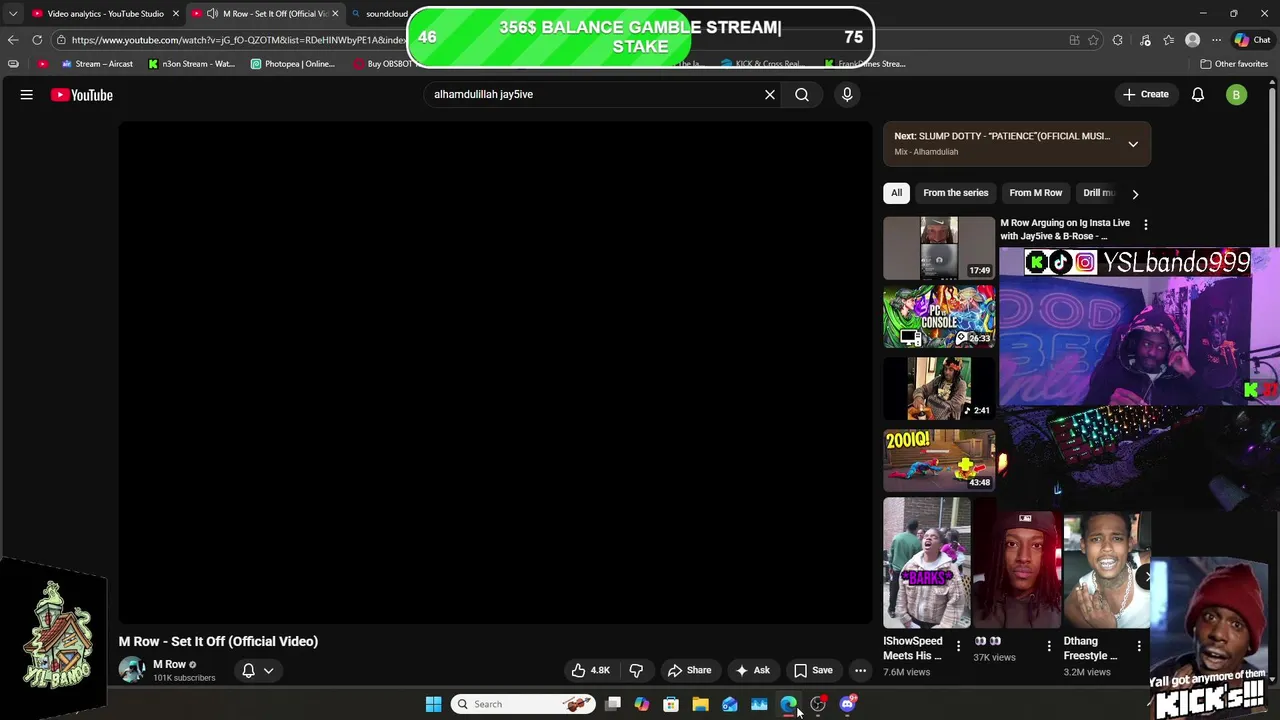Image resolution: width=1280 pixels, height=720 pixels.
Task: Clear the search box with X
Action: 770,95
